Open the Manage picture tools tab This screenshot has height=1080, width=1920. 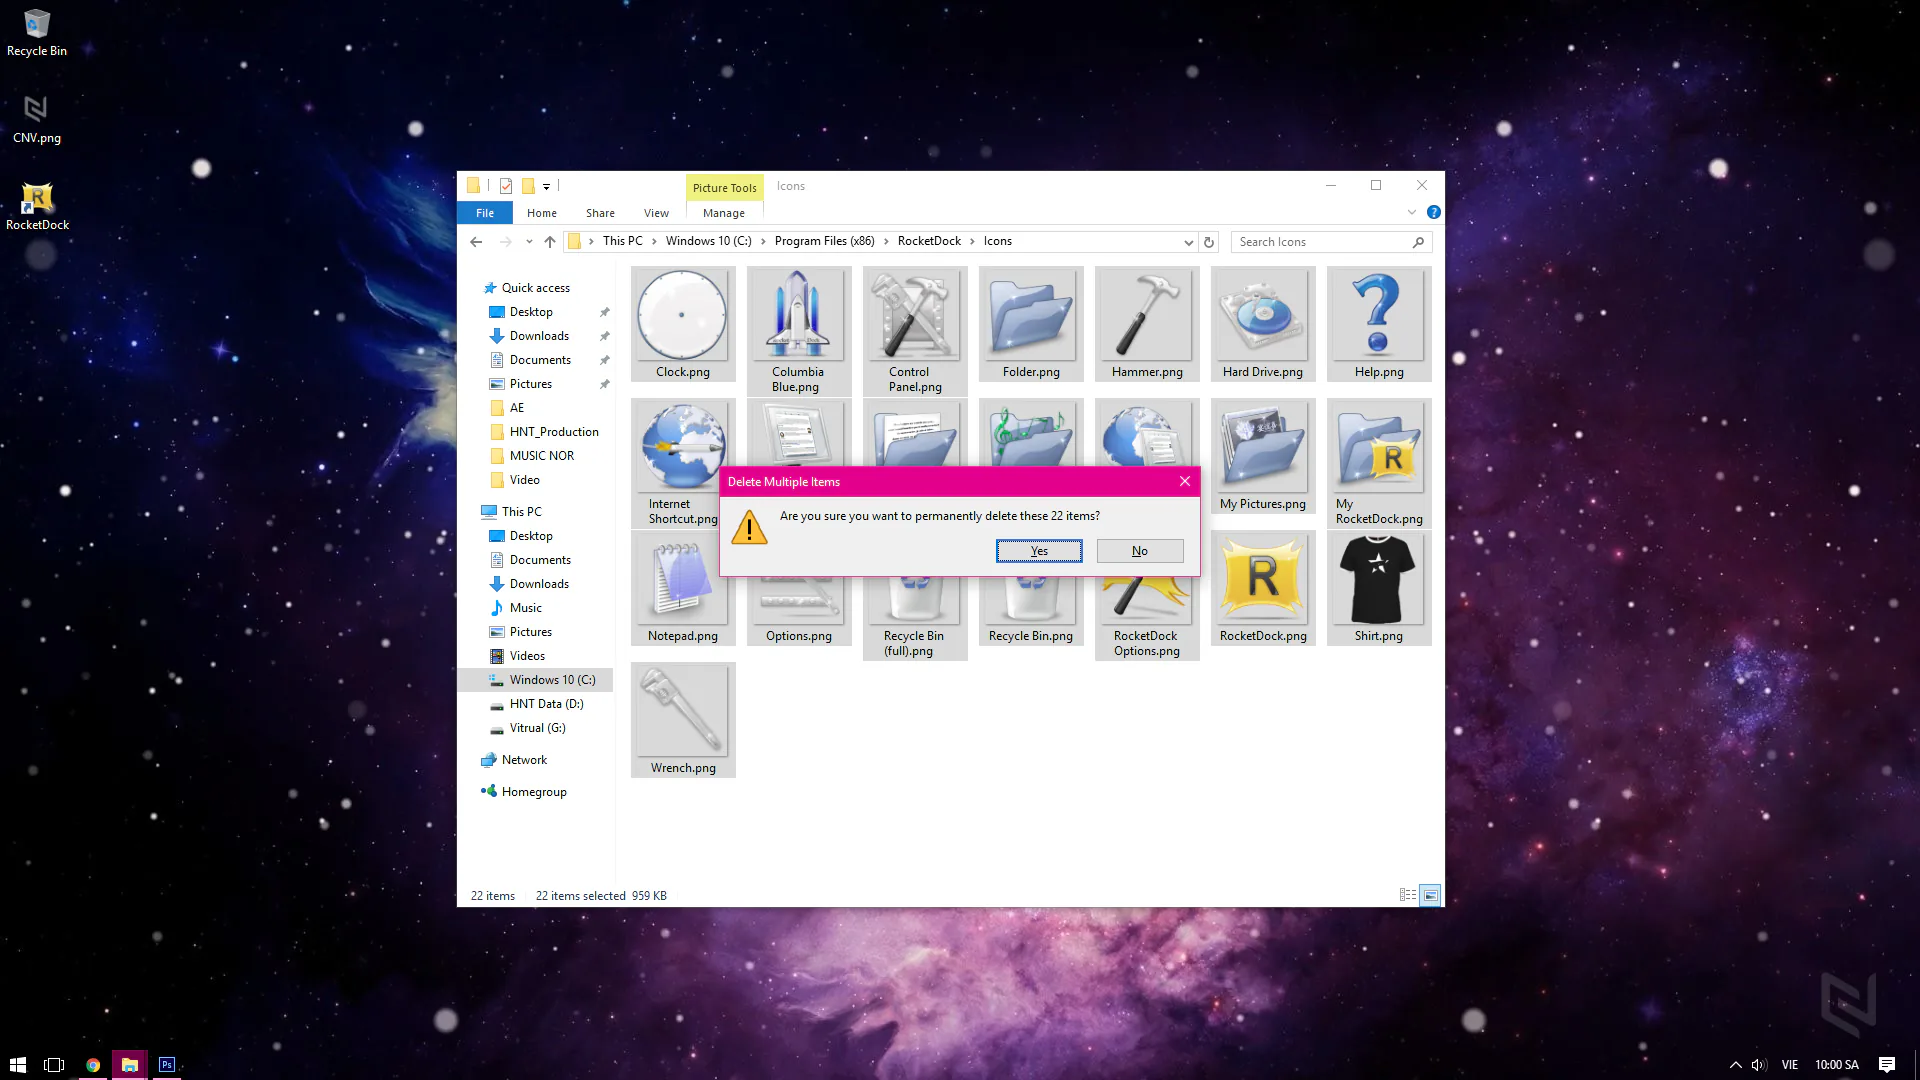pyautogui.click(x=724, y=213)
